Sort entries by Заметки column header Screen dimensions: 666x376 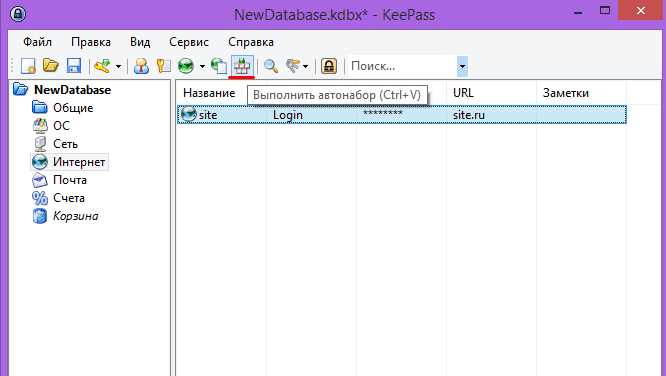[x=566, y=93]
